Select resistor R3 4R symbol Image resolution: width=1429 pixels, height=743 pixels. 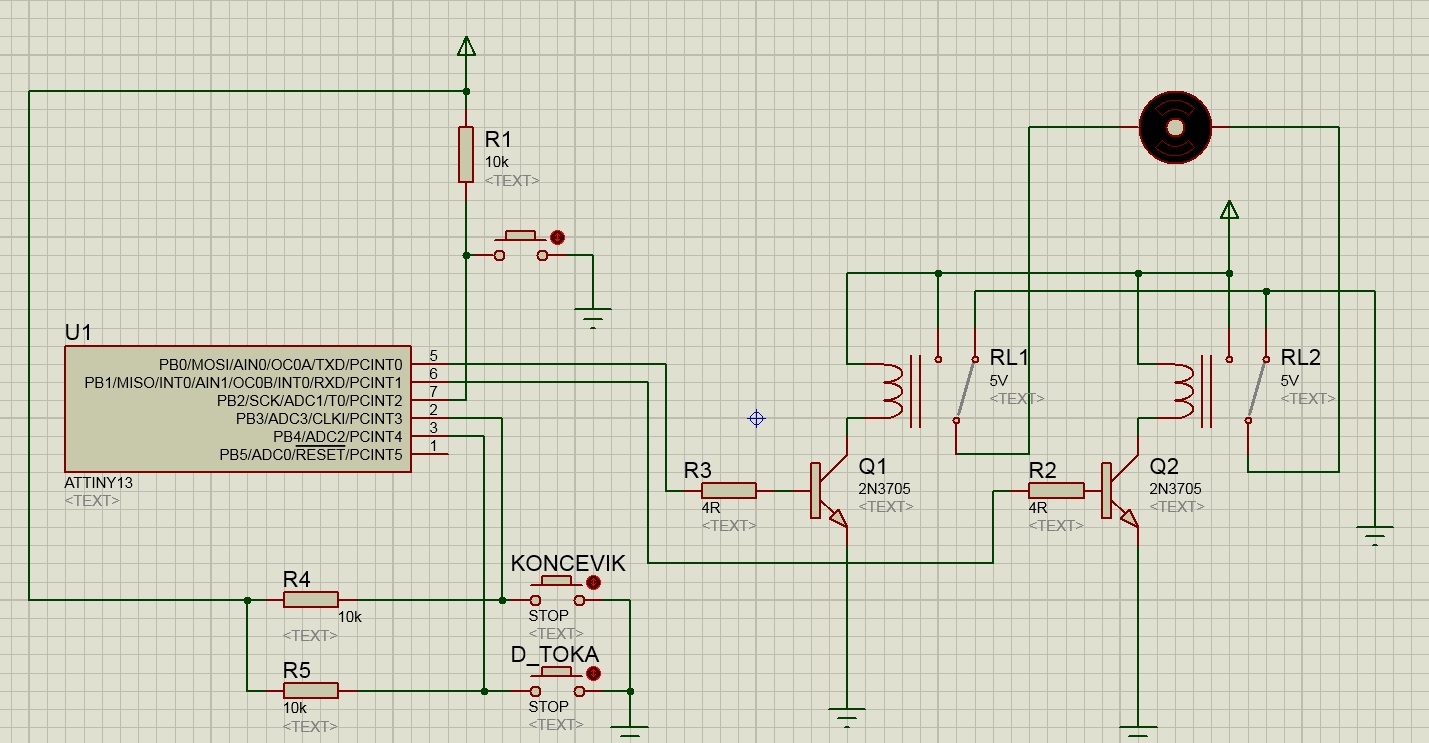pos(729,490)
